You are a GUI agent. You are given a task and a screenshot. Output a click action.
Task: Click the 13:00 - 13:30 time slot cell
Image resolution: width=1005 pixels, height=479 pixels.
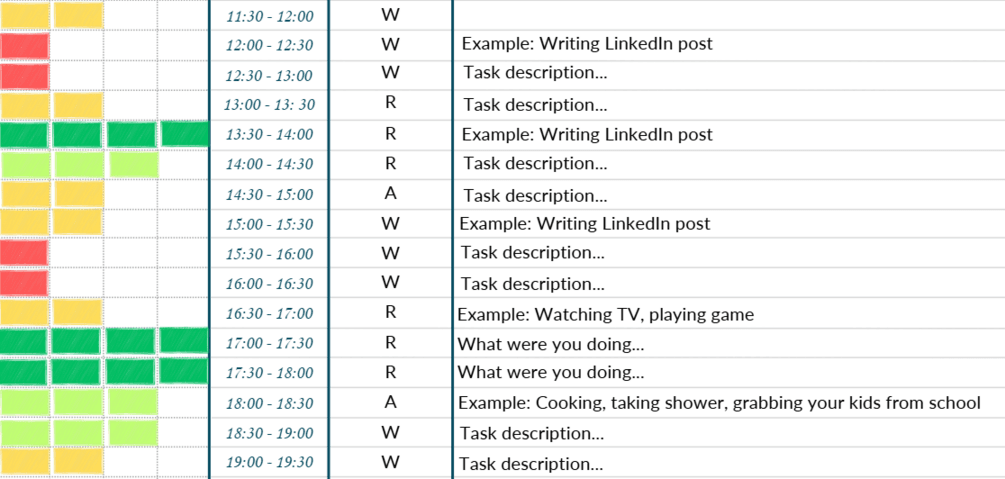[269, 105]
